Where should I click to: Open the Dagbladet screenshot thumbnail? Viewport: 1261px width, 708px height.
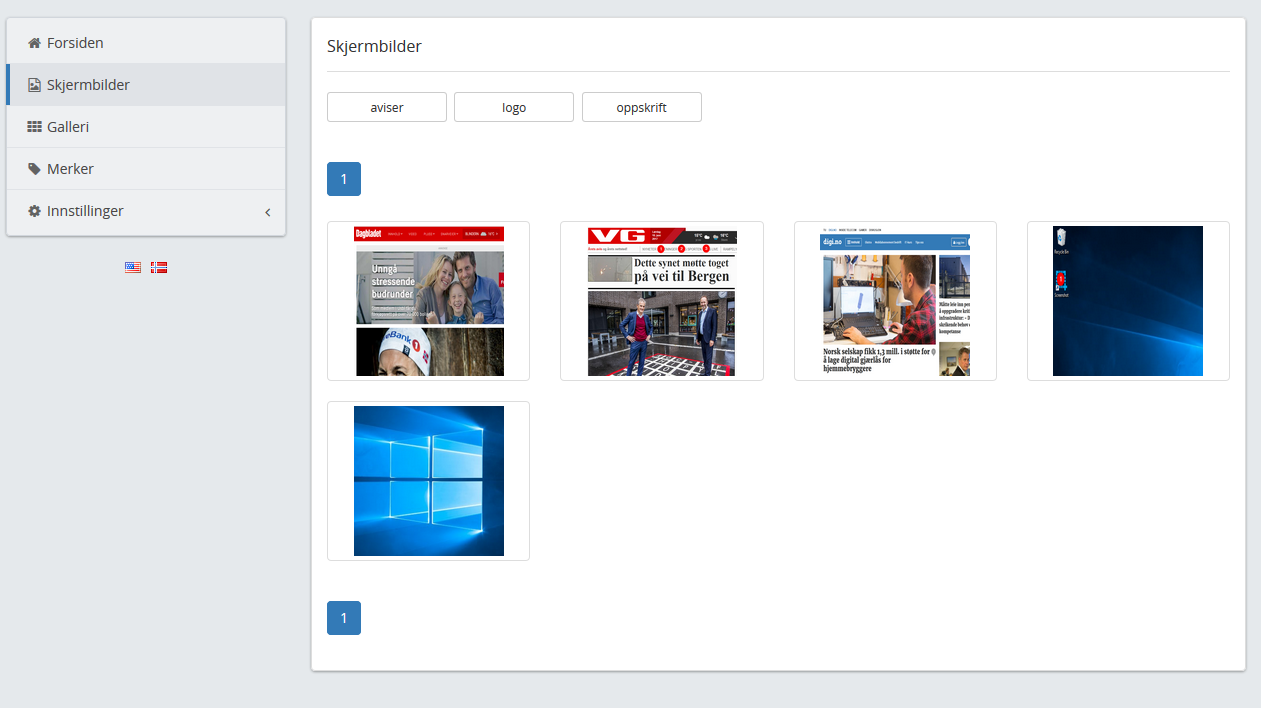tap(428, 301)
